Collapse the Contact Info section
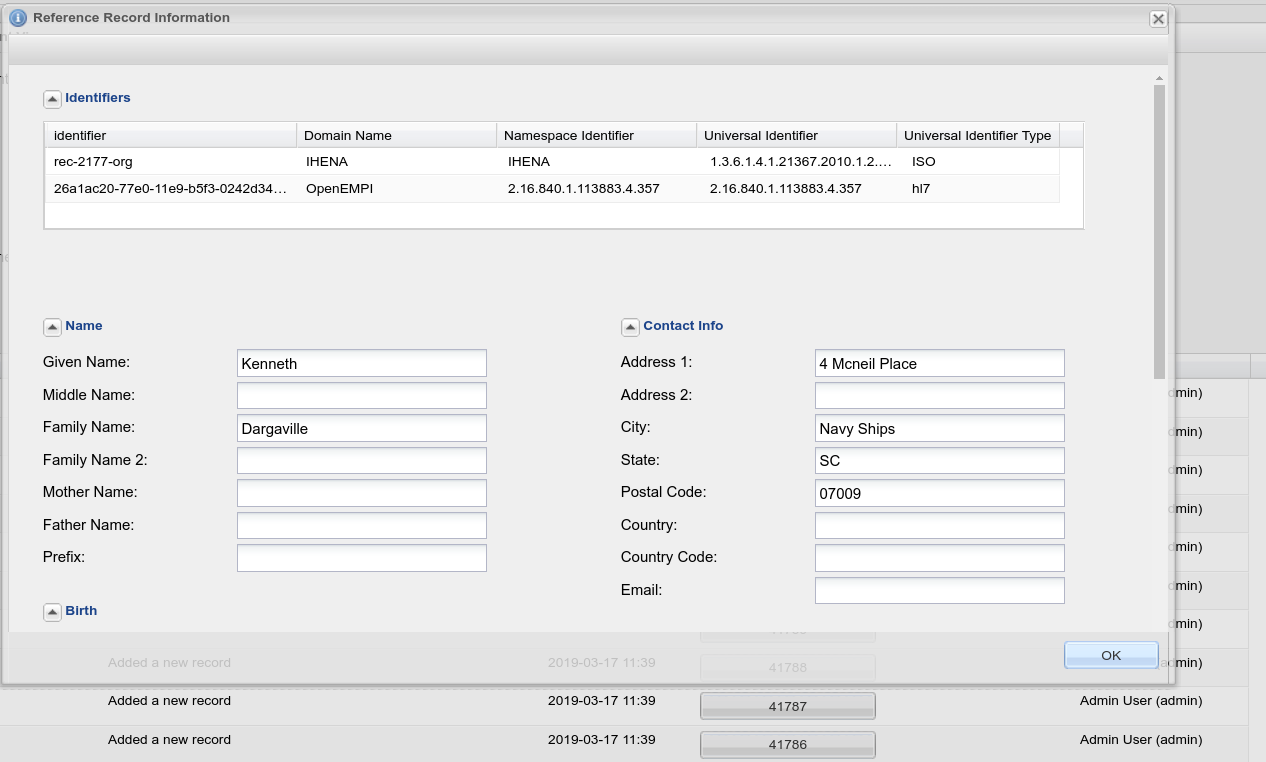The image size is (1266, 762). pyautogui.click(x=630, y=327)
